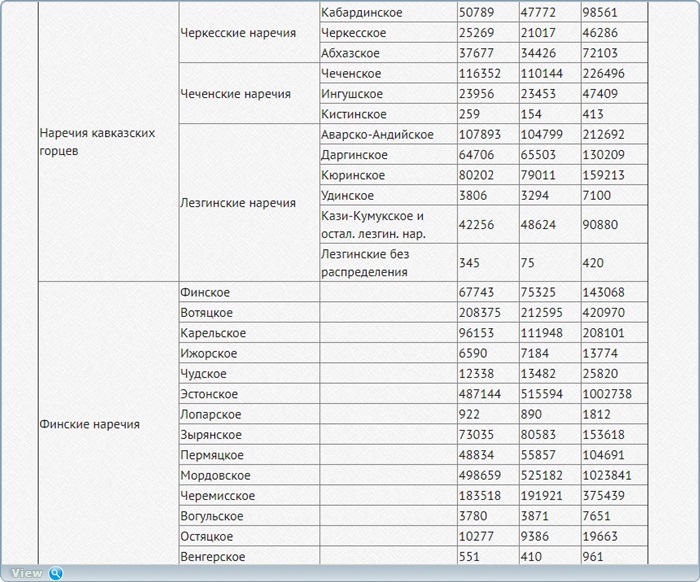Select the value 65503

[x=538, y=155]
